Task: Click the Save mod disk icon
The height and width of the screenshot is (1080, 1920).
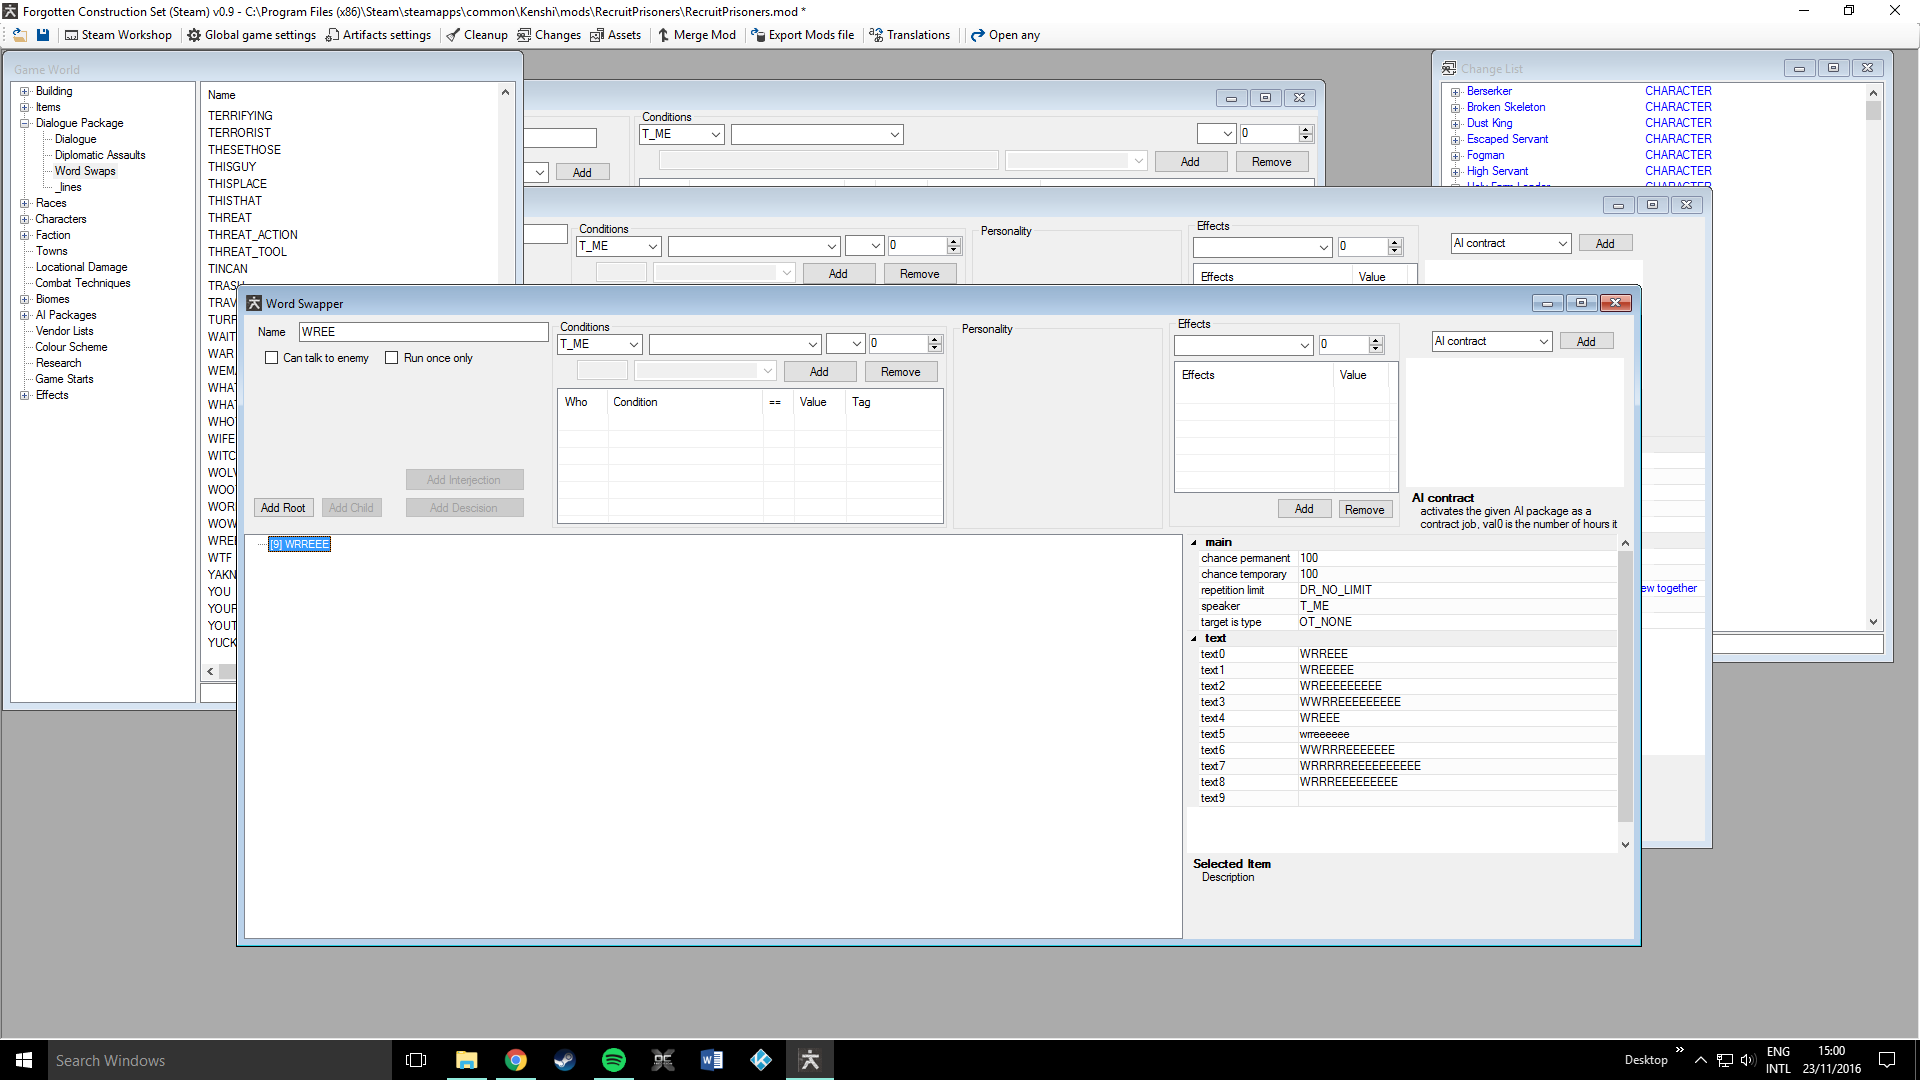Action: pyautogui.click(x=43, y=35)
